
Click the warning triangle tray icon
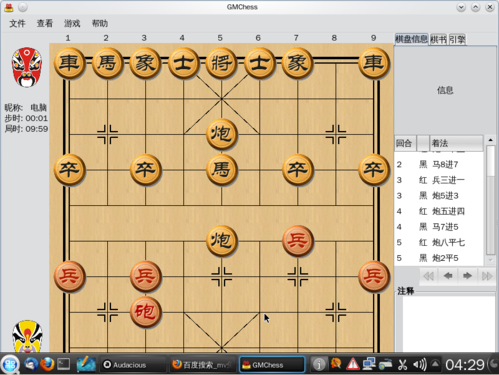[352, 364]
